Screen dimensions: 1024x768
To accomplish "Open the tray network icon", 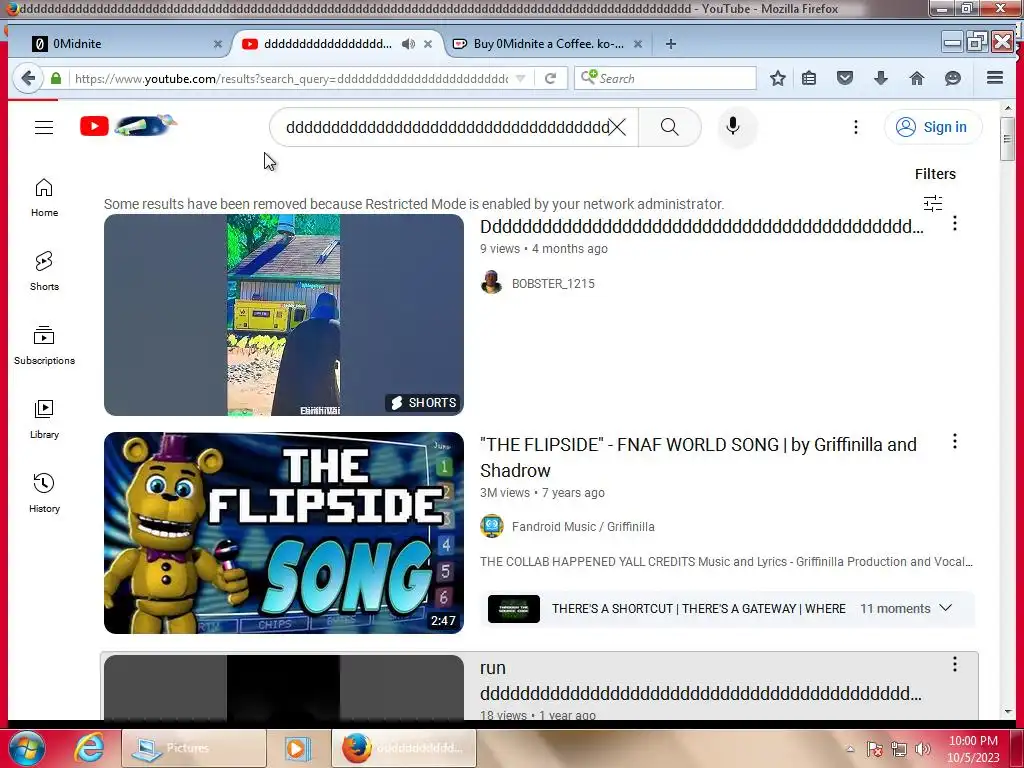I will click(x=899, y=749).
